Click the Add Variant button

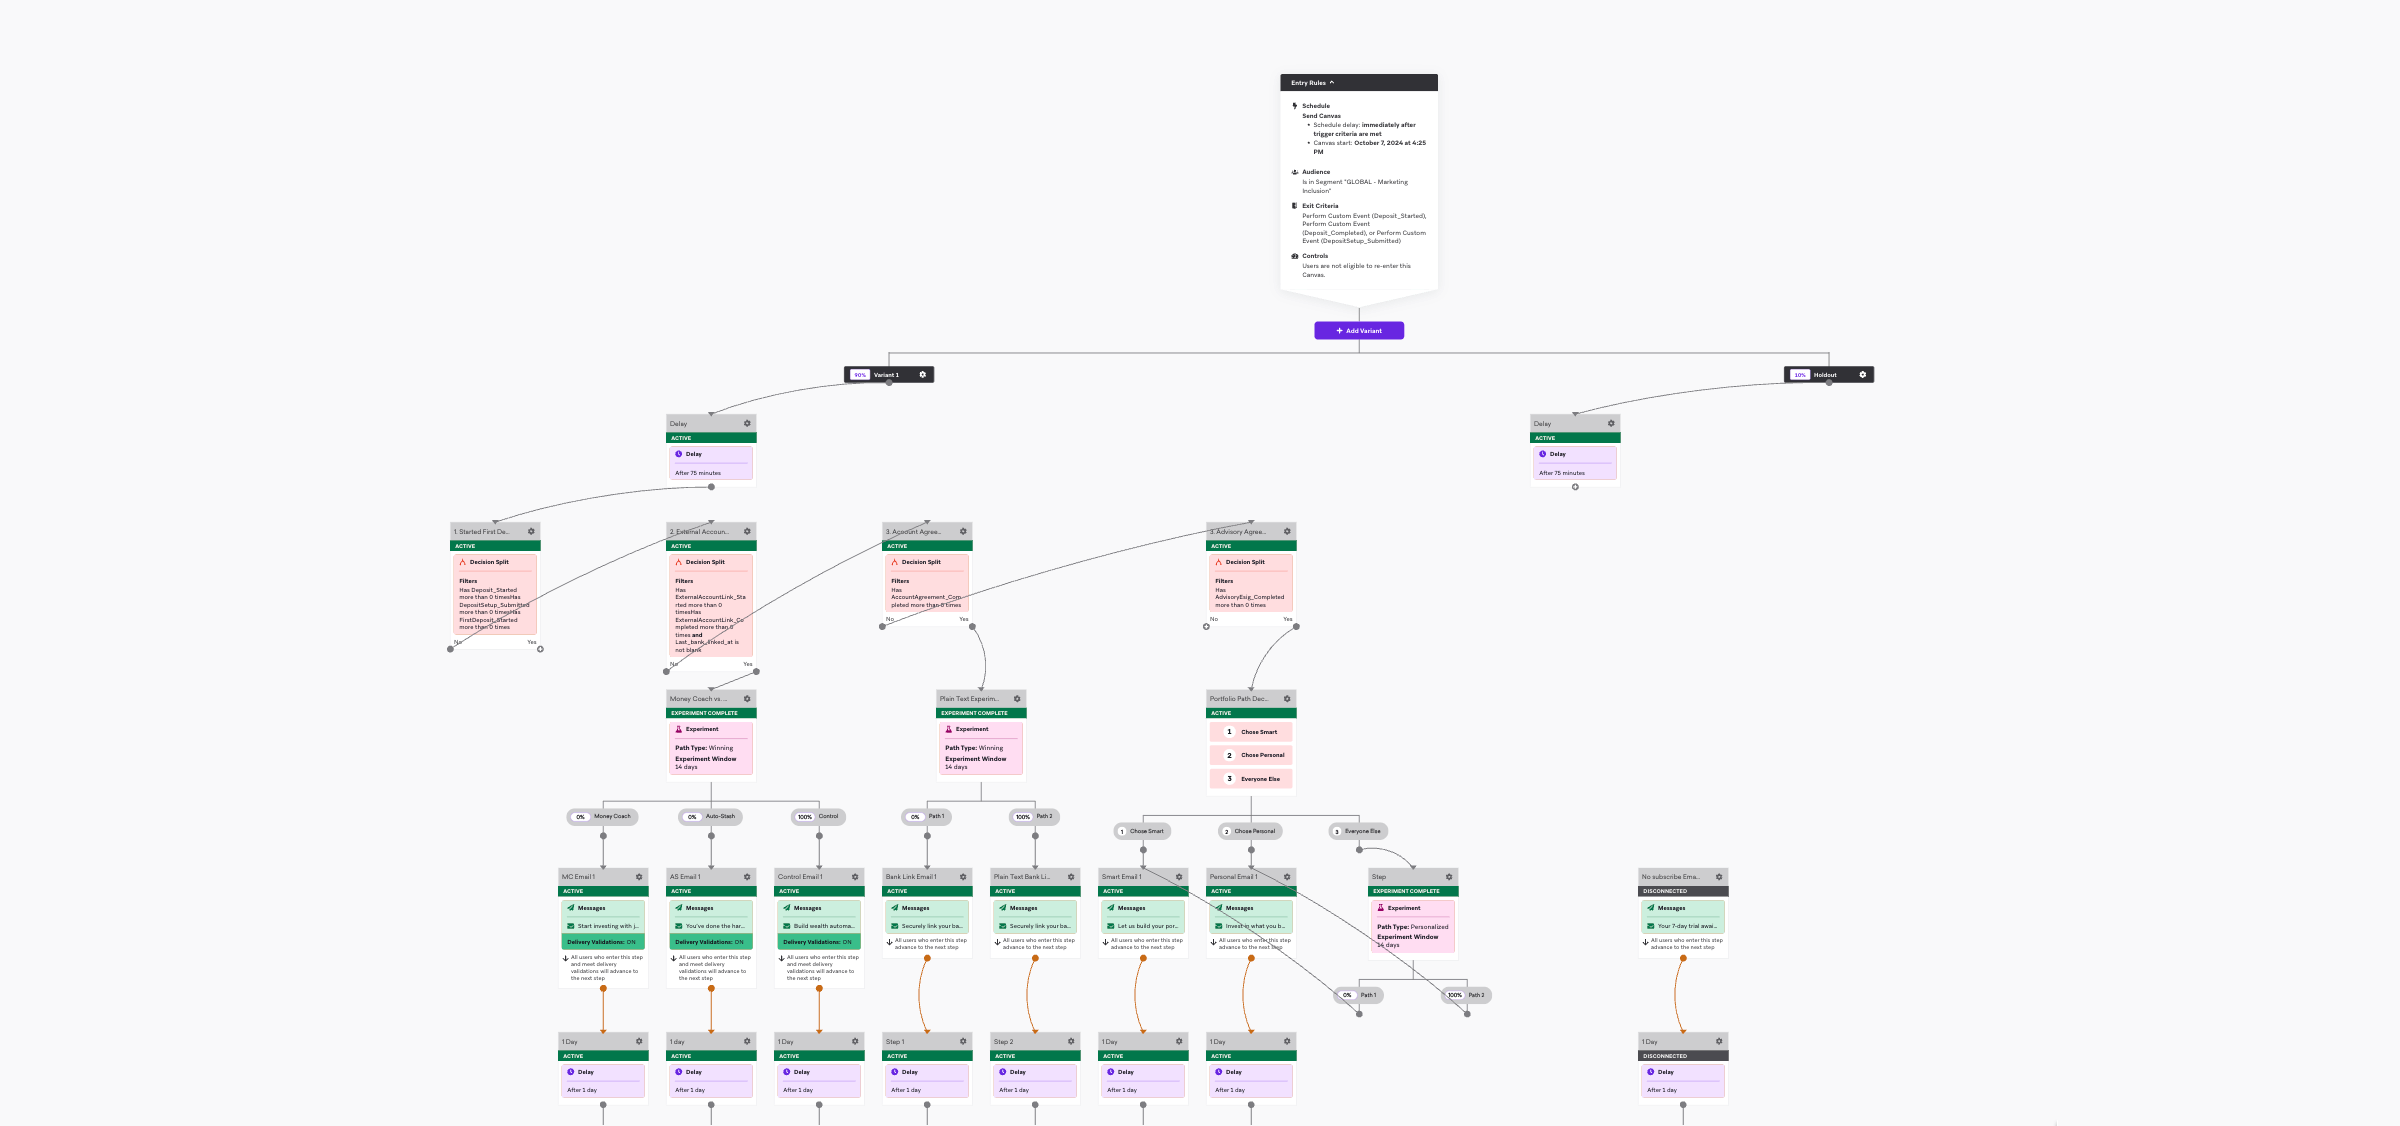pyautogui.click(x=1359, y=330)
